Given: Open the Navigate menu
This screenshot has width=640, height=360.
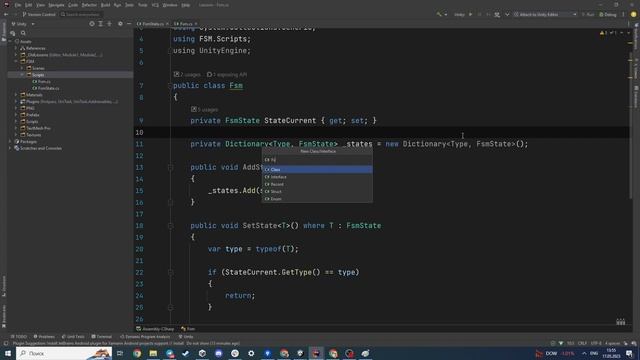Looking at the screenshot, I should (56, 5).
